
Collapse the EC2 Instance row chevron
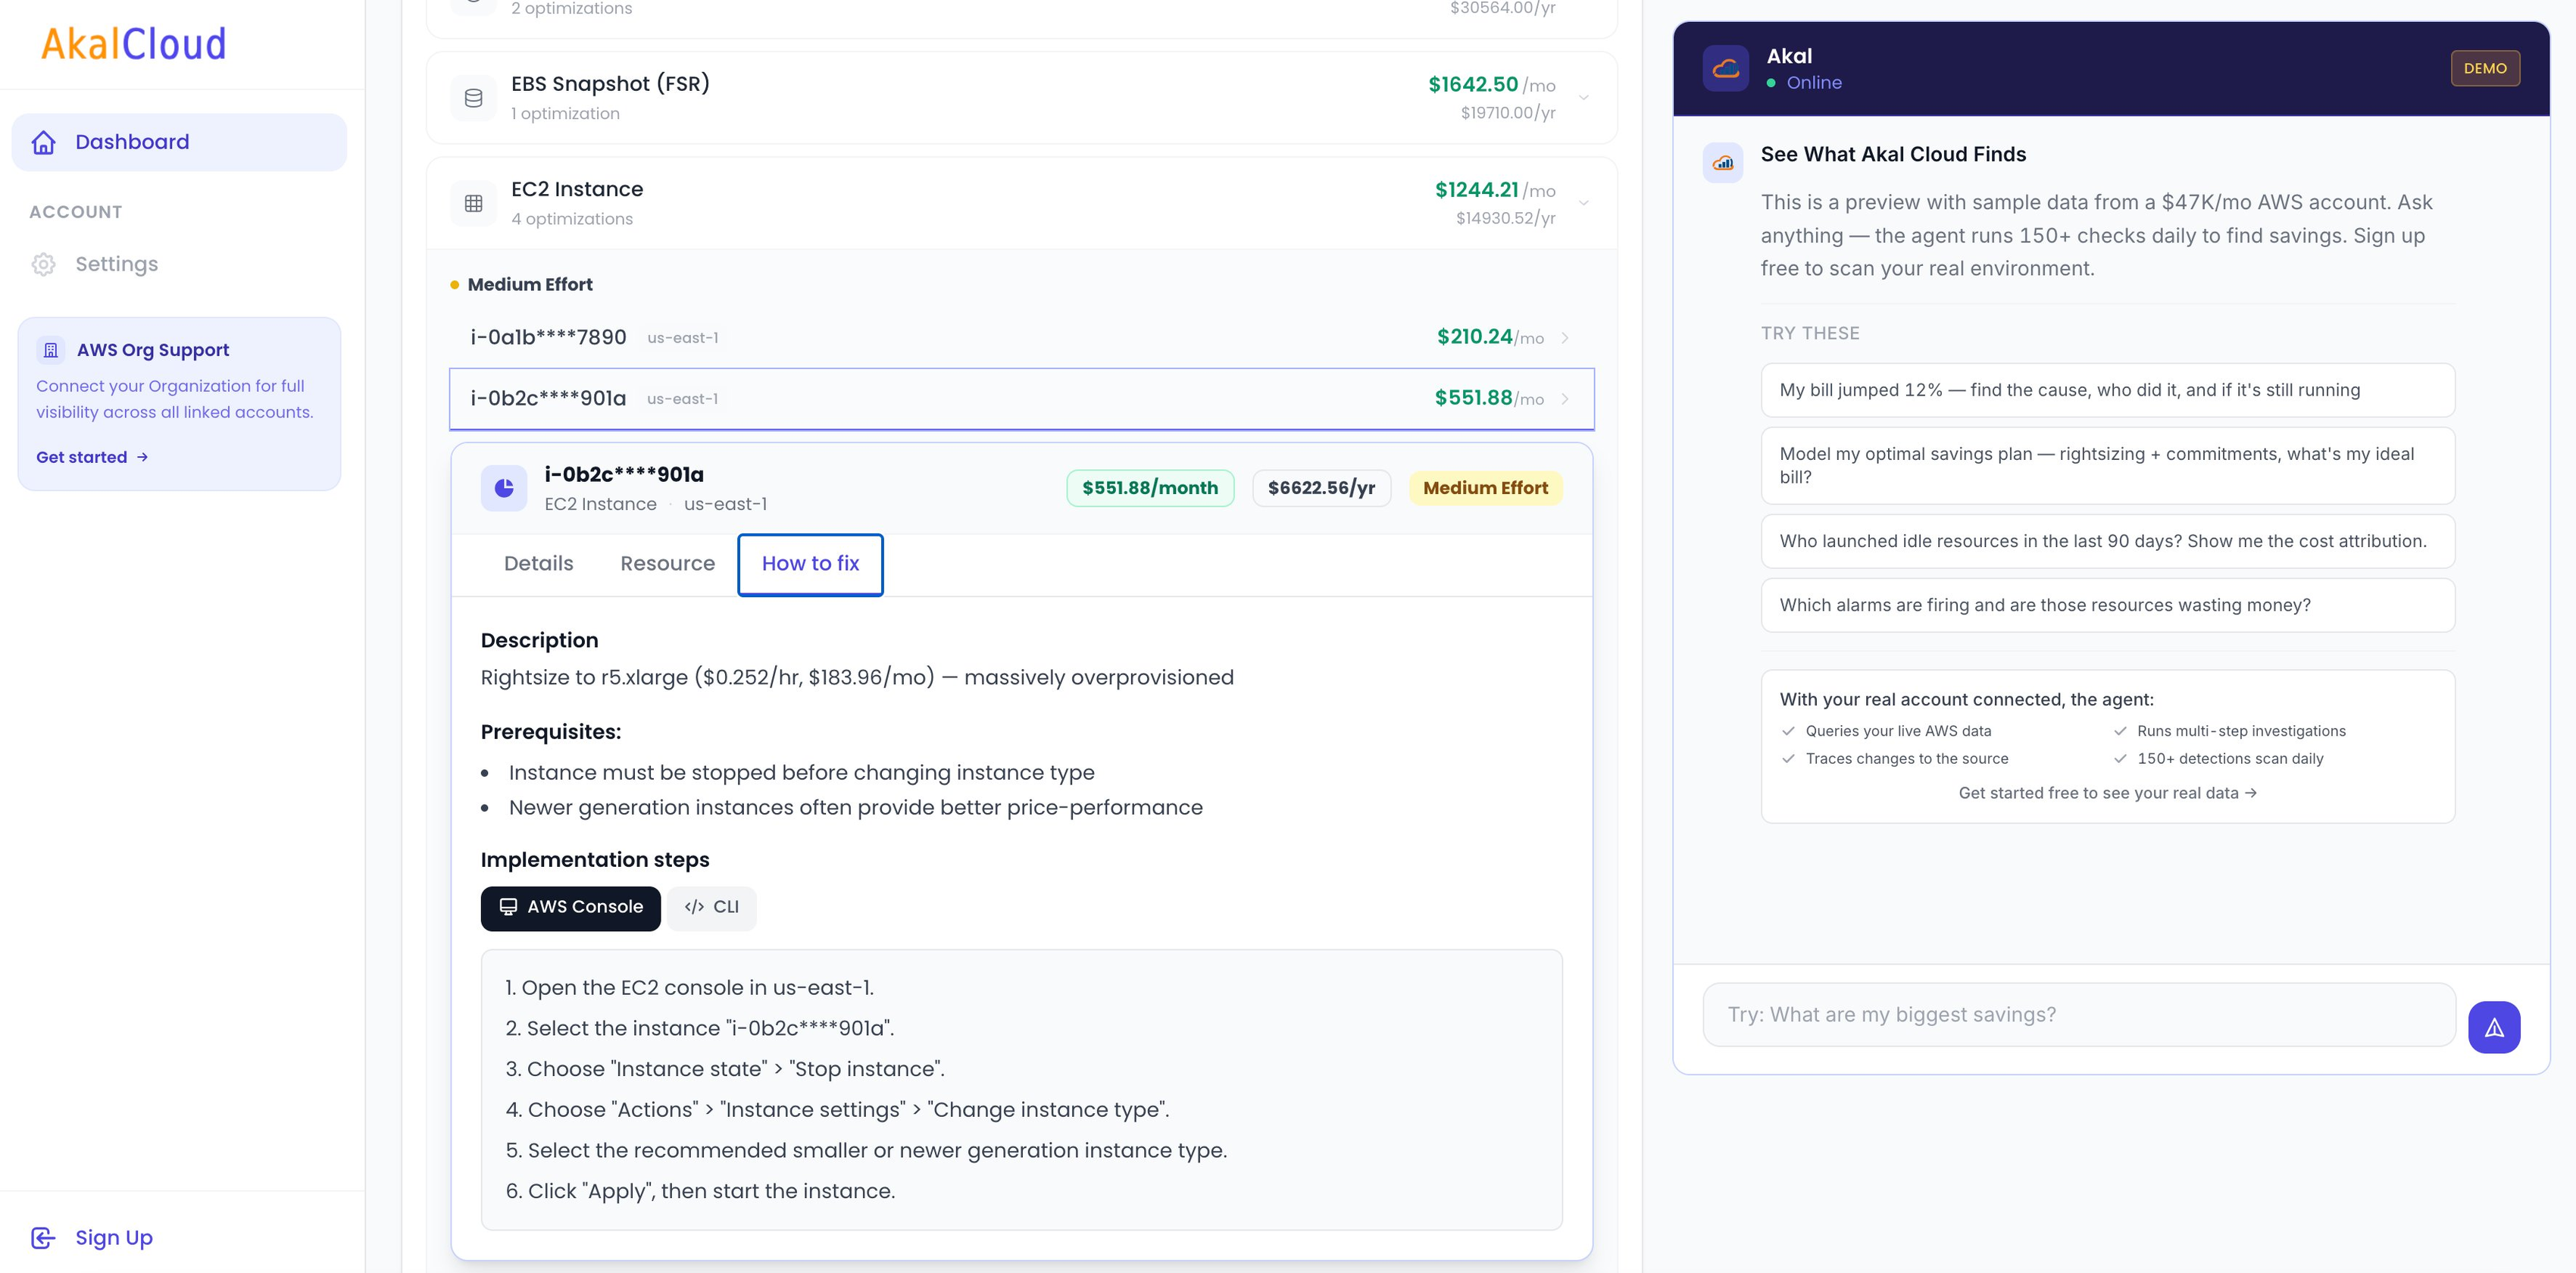tap(1584, 203)
